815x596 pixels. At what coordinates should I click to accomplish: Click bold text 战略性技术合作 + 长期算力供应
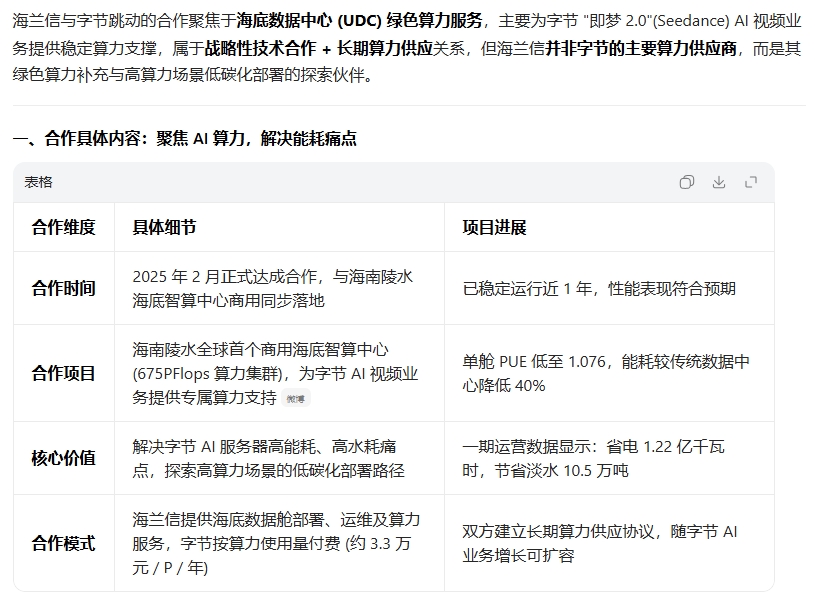[x=319, y=48]
